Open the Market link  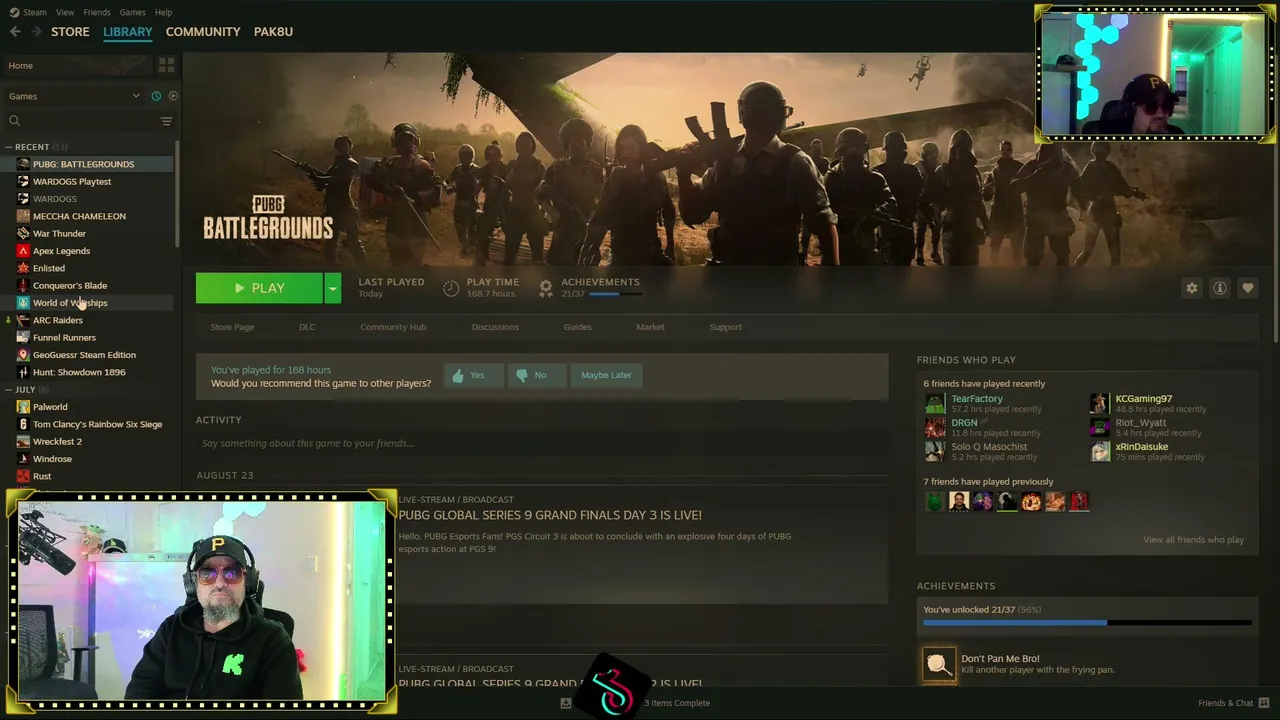pyautogui.click(x=650, y=327)
